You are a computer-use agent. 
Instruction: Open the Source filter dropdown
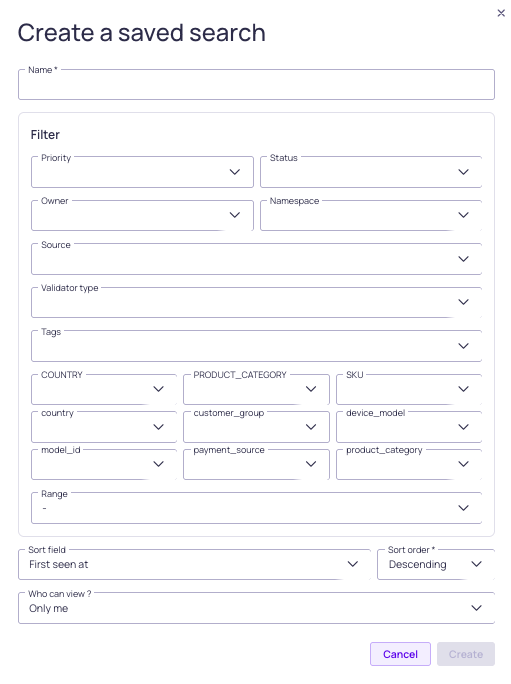click(257, 259)
